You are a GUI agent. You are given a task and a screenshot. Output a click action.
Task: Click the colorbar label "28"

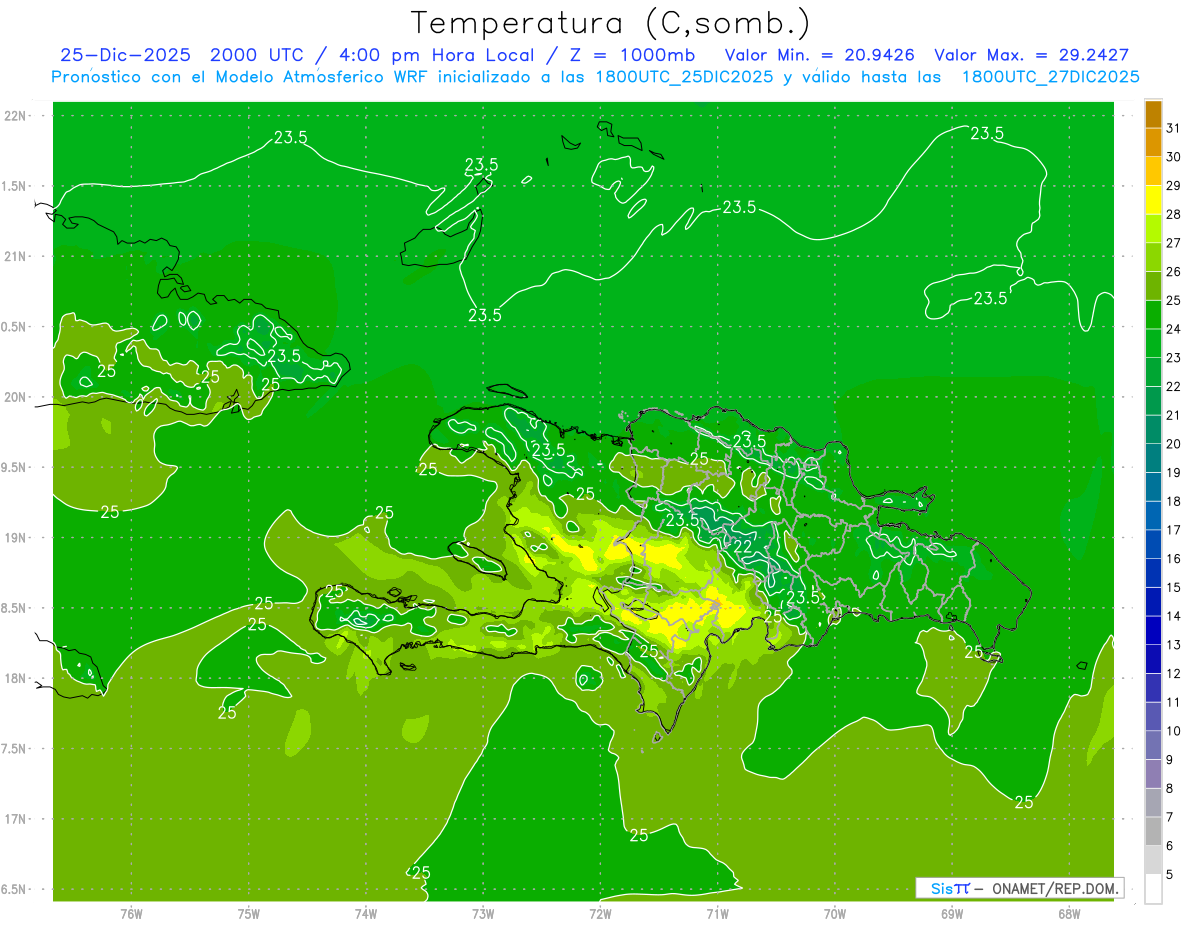pos(1173,214)
